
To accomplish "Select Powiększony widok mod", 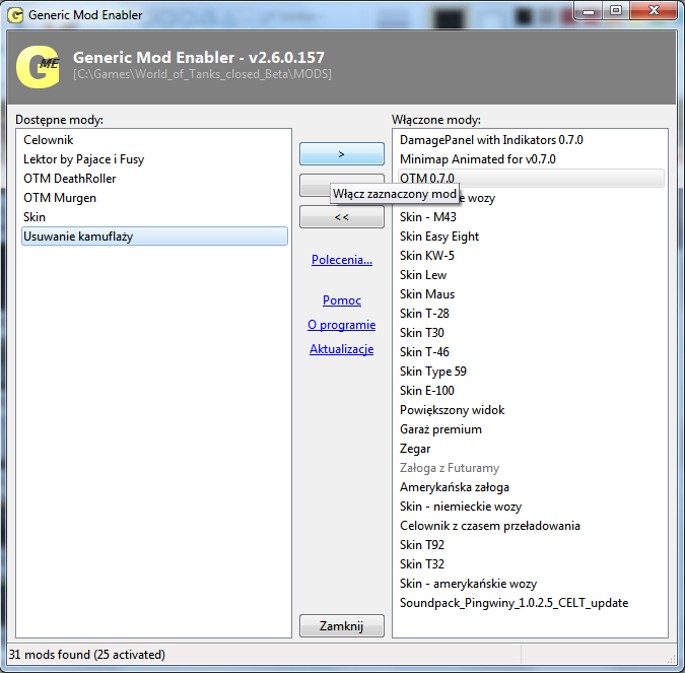I will (531, 410).
